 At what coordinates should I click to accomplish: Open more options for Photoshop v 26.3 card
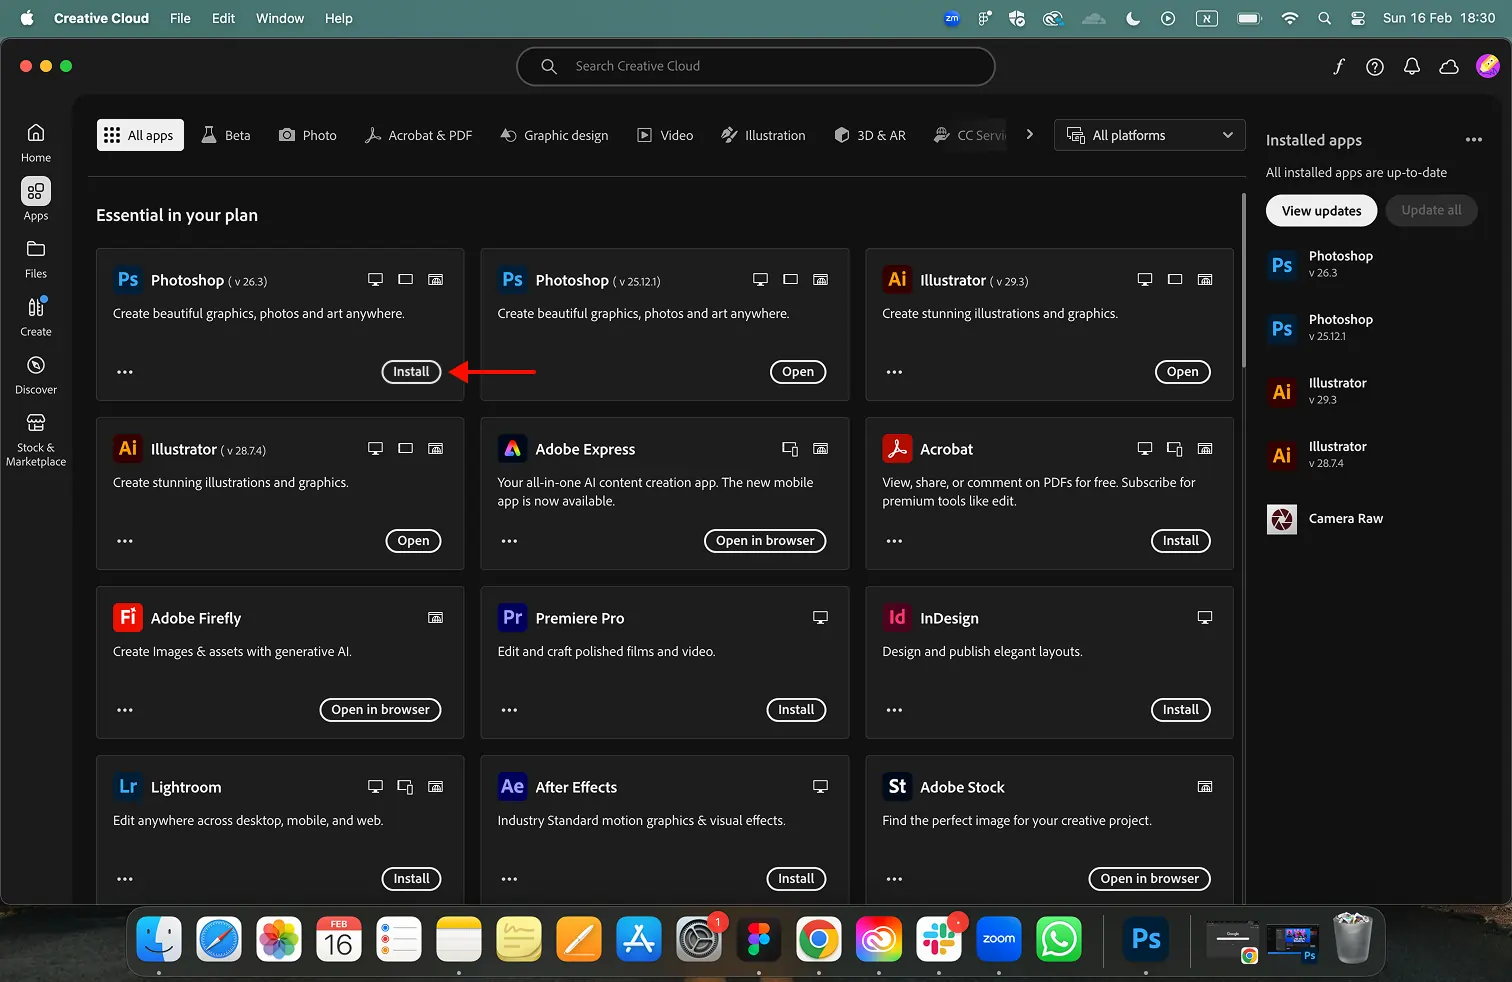(x=125, y=372)
